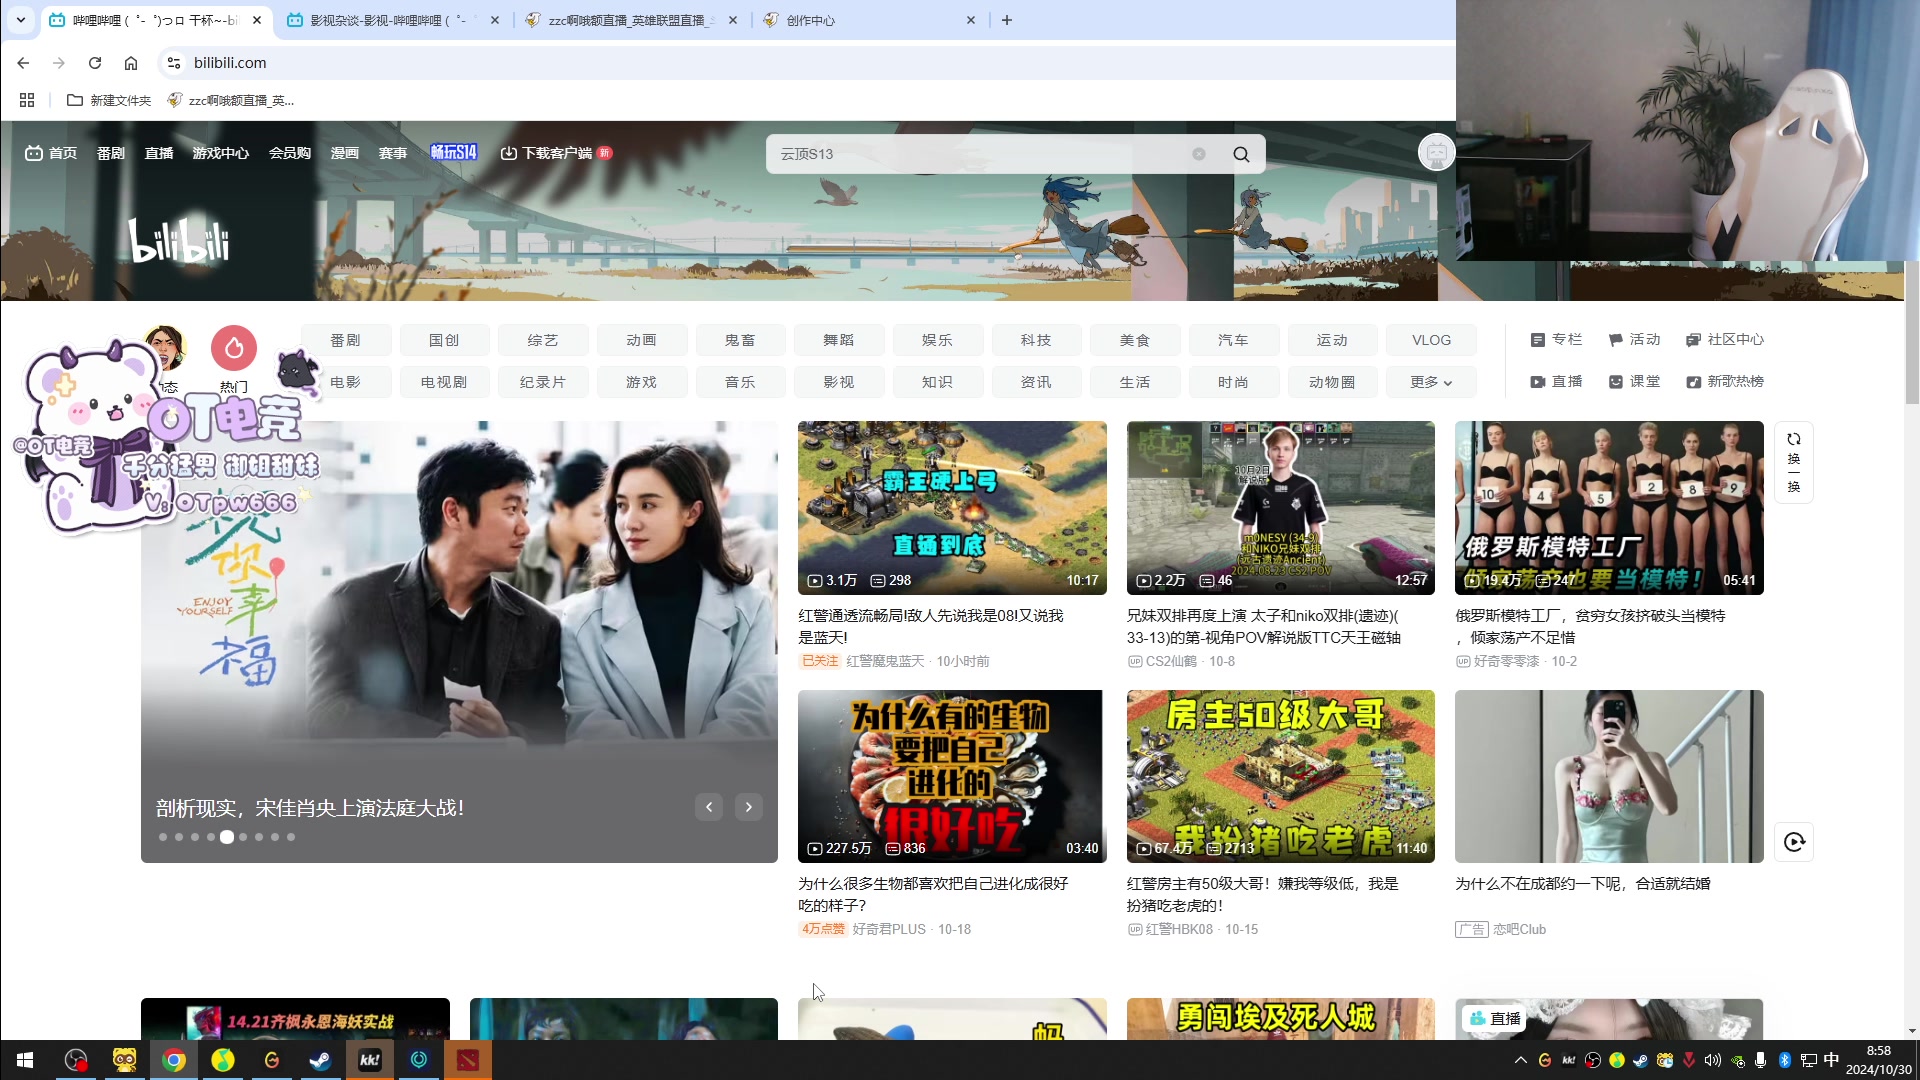Clear the search box with the X icon
The image size is (1920, 1080).
point(1199,154)
